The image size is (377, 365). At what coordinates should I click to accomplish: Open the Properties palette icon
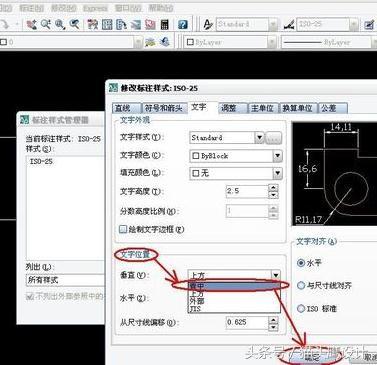pos(92,24)
